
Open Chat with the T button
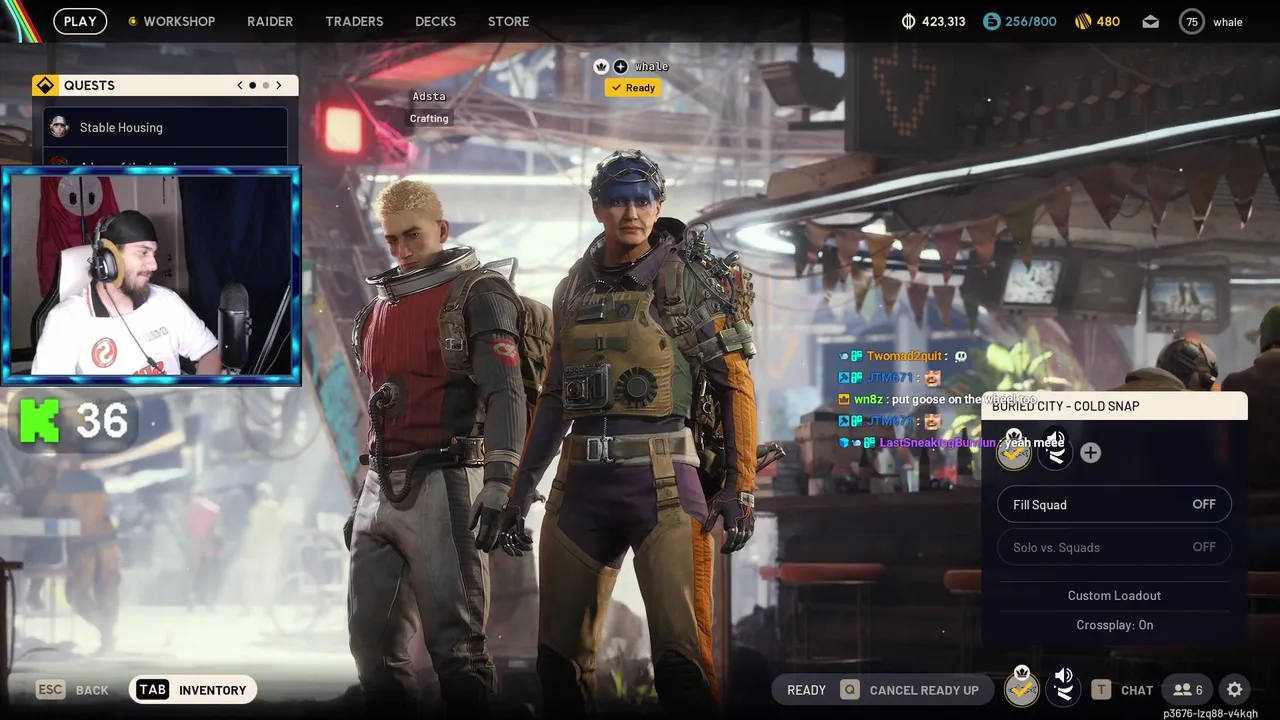pyautogui.click(x=1122, y=690)
